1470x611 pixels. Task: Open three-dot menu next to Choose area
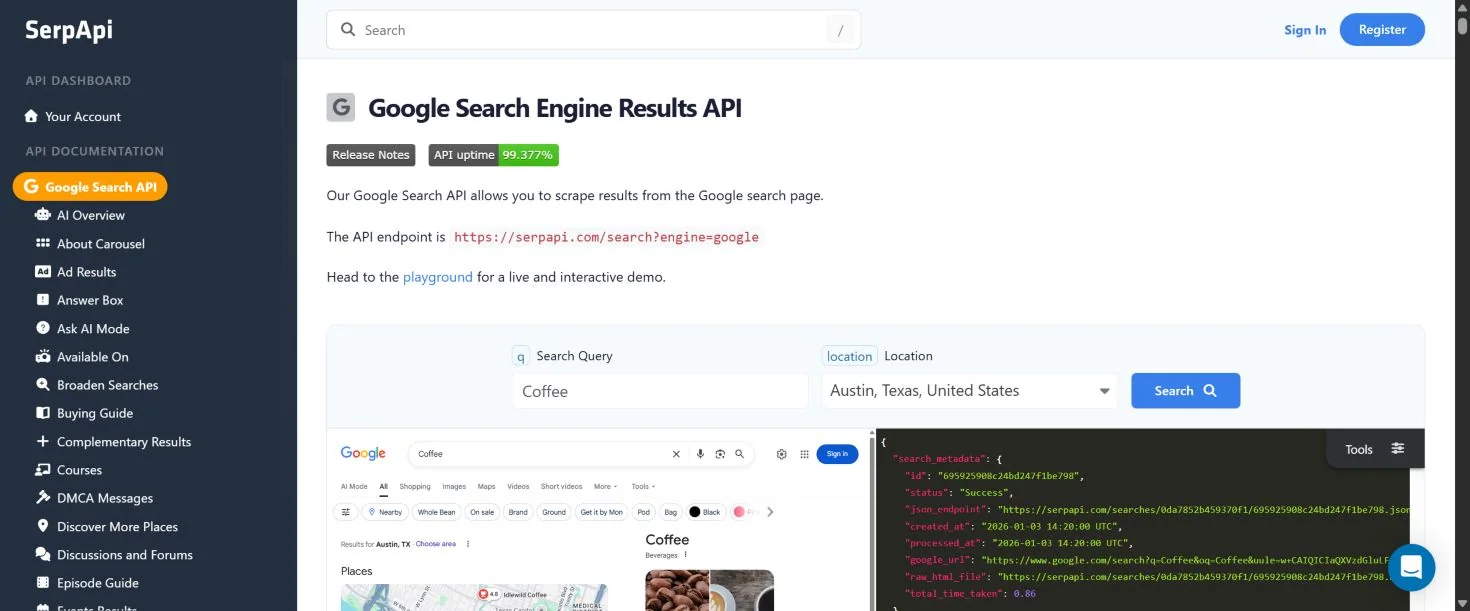(x=468, y=544)
